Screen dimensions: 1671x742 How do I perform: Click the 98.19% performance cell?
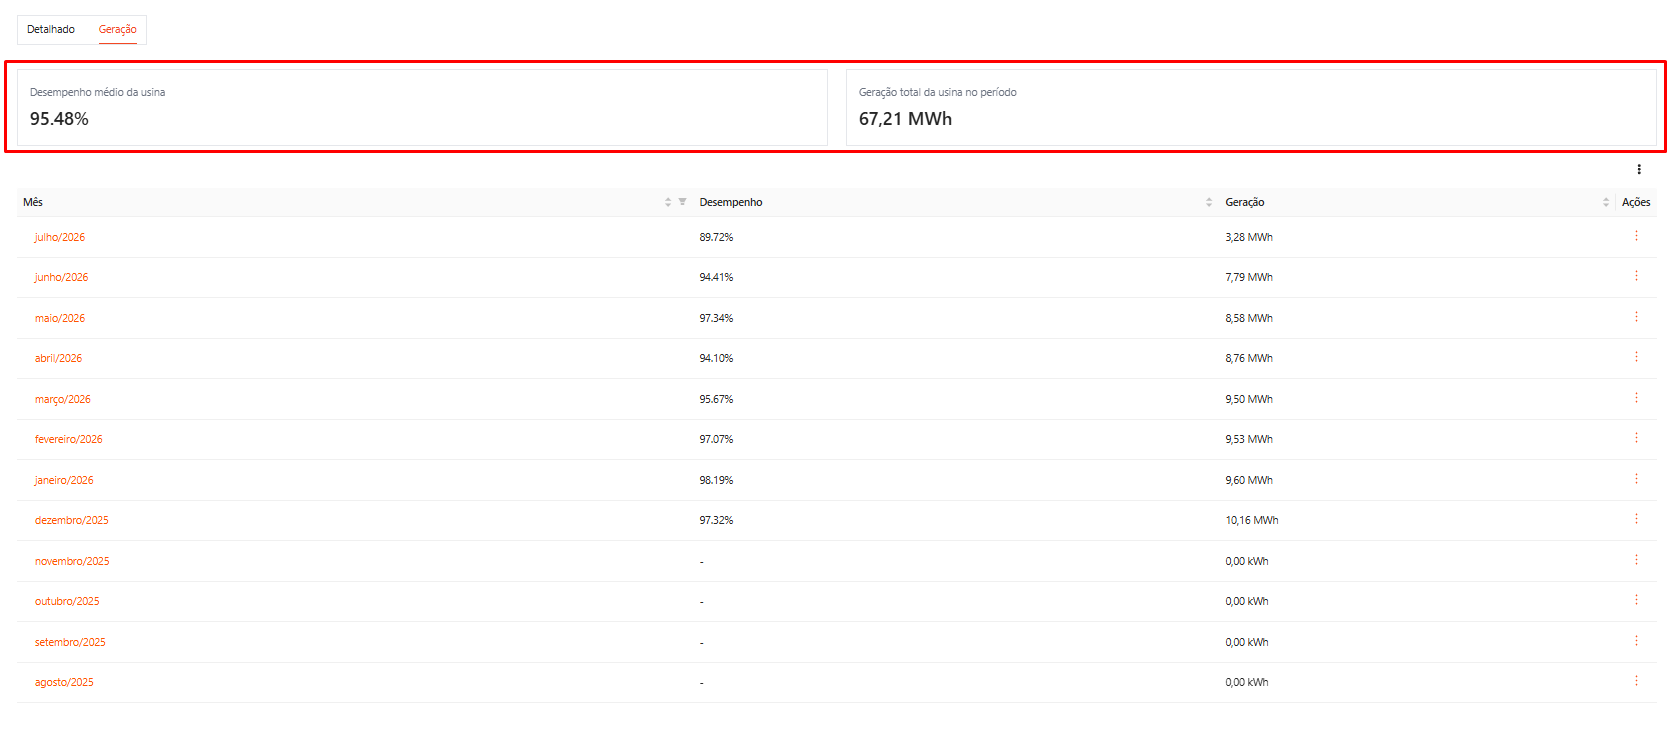pyautogui.click(x=716, y=481)
